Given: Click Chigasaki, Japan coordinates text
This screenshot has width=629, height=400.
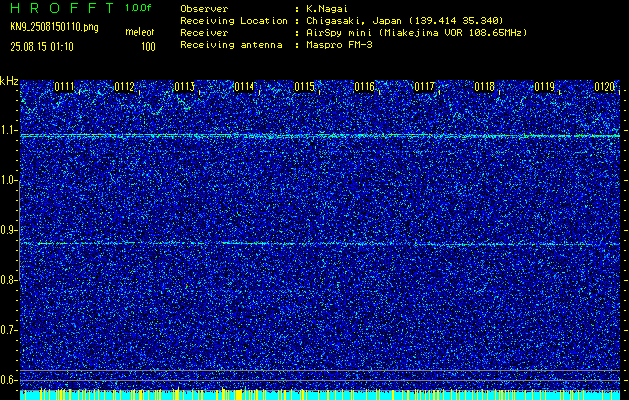Looking at the screenshot, I should (405, 21).
